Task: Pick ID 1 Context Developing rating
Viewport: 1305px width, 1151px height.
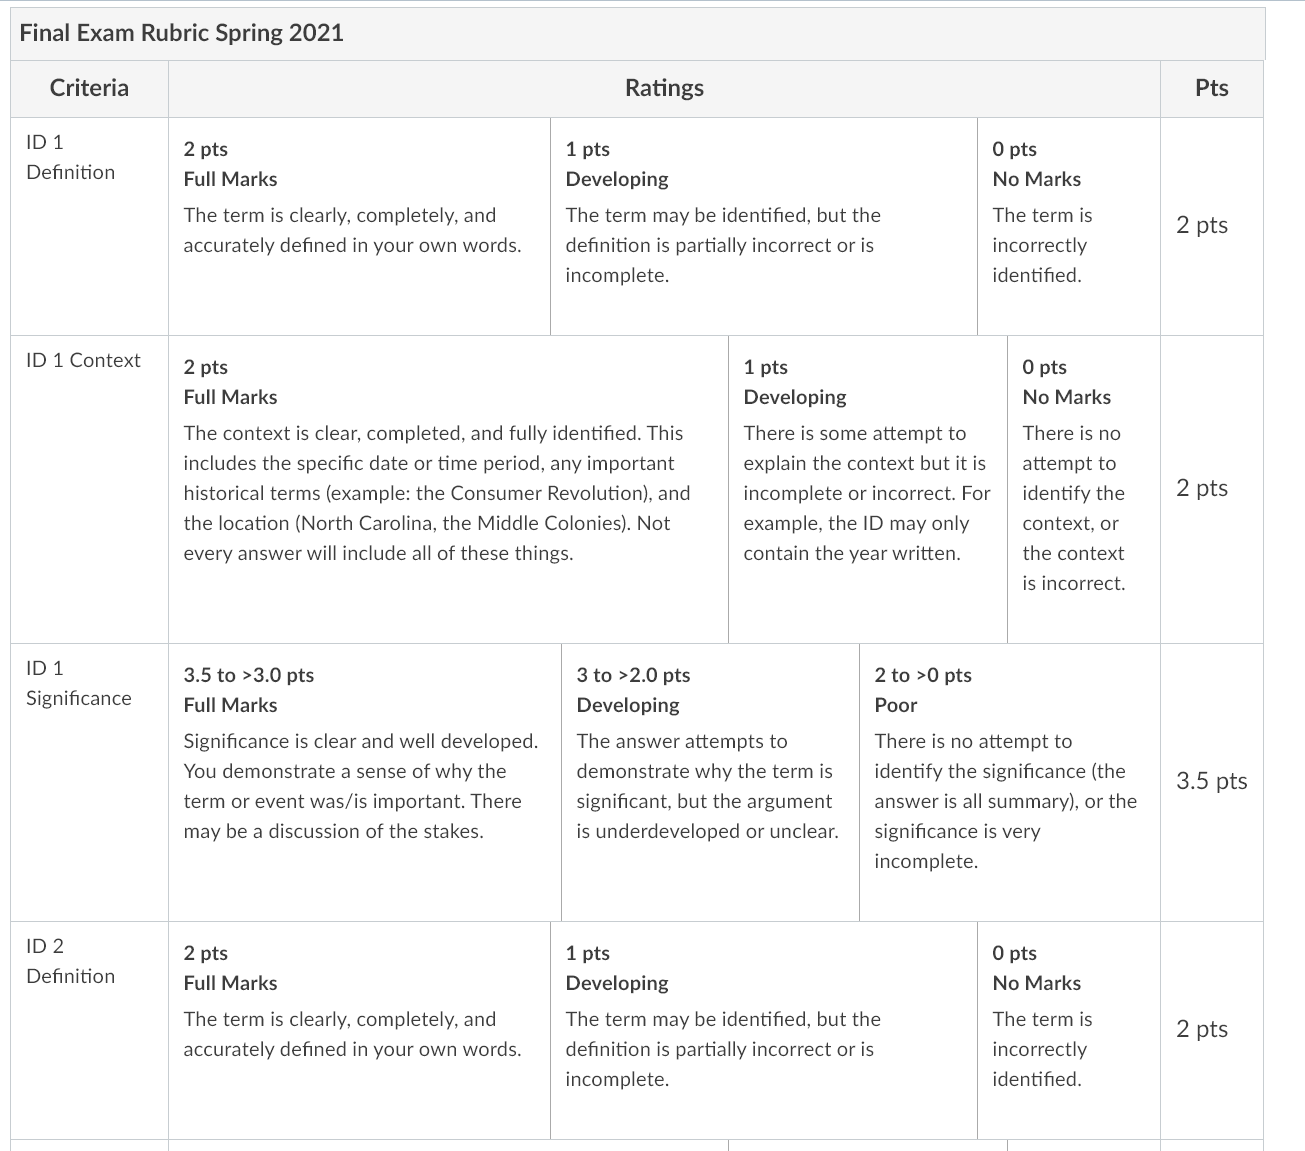Action: click(x=868, y=489)
